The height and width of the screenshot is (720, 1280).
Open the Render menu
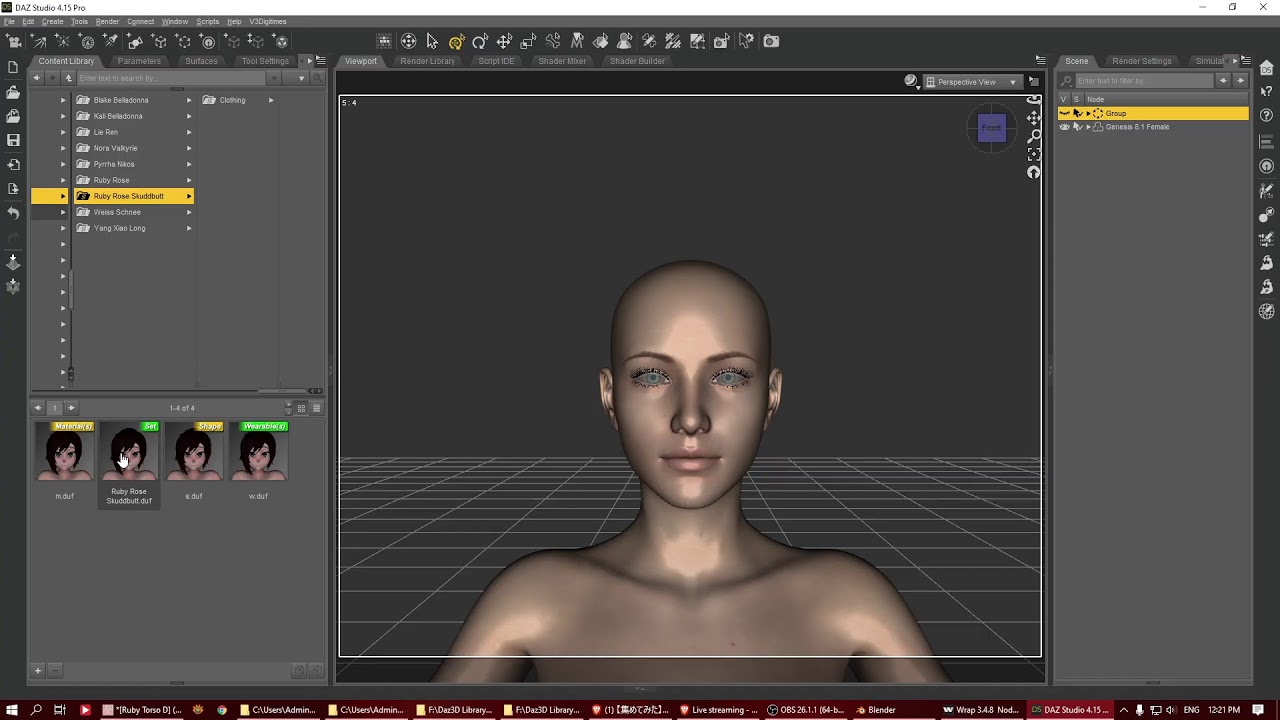[107, 21]
